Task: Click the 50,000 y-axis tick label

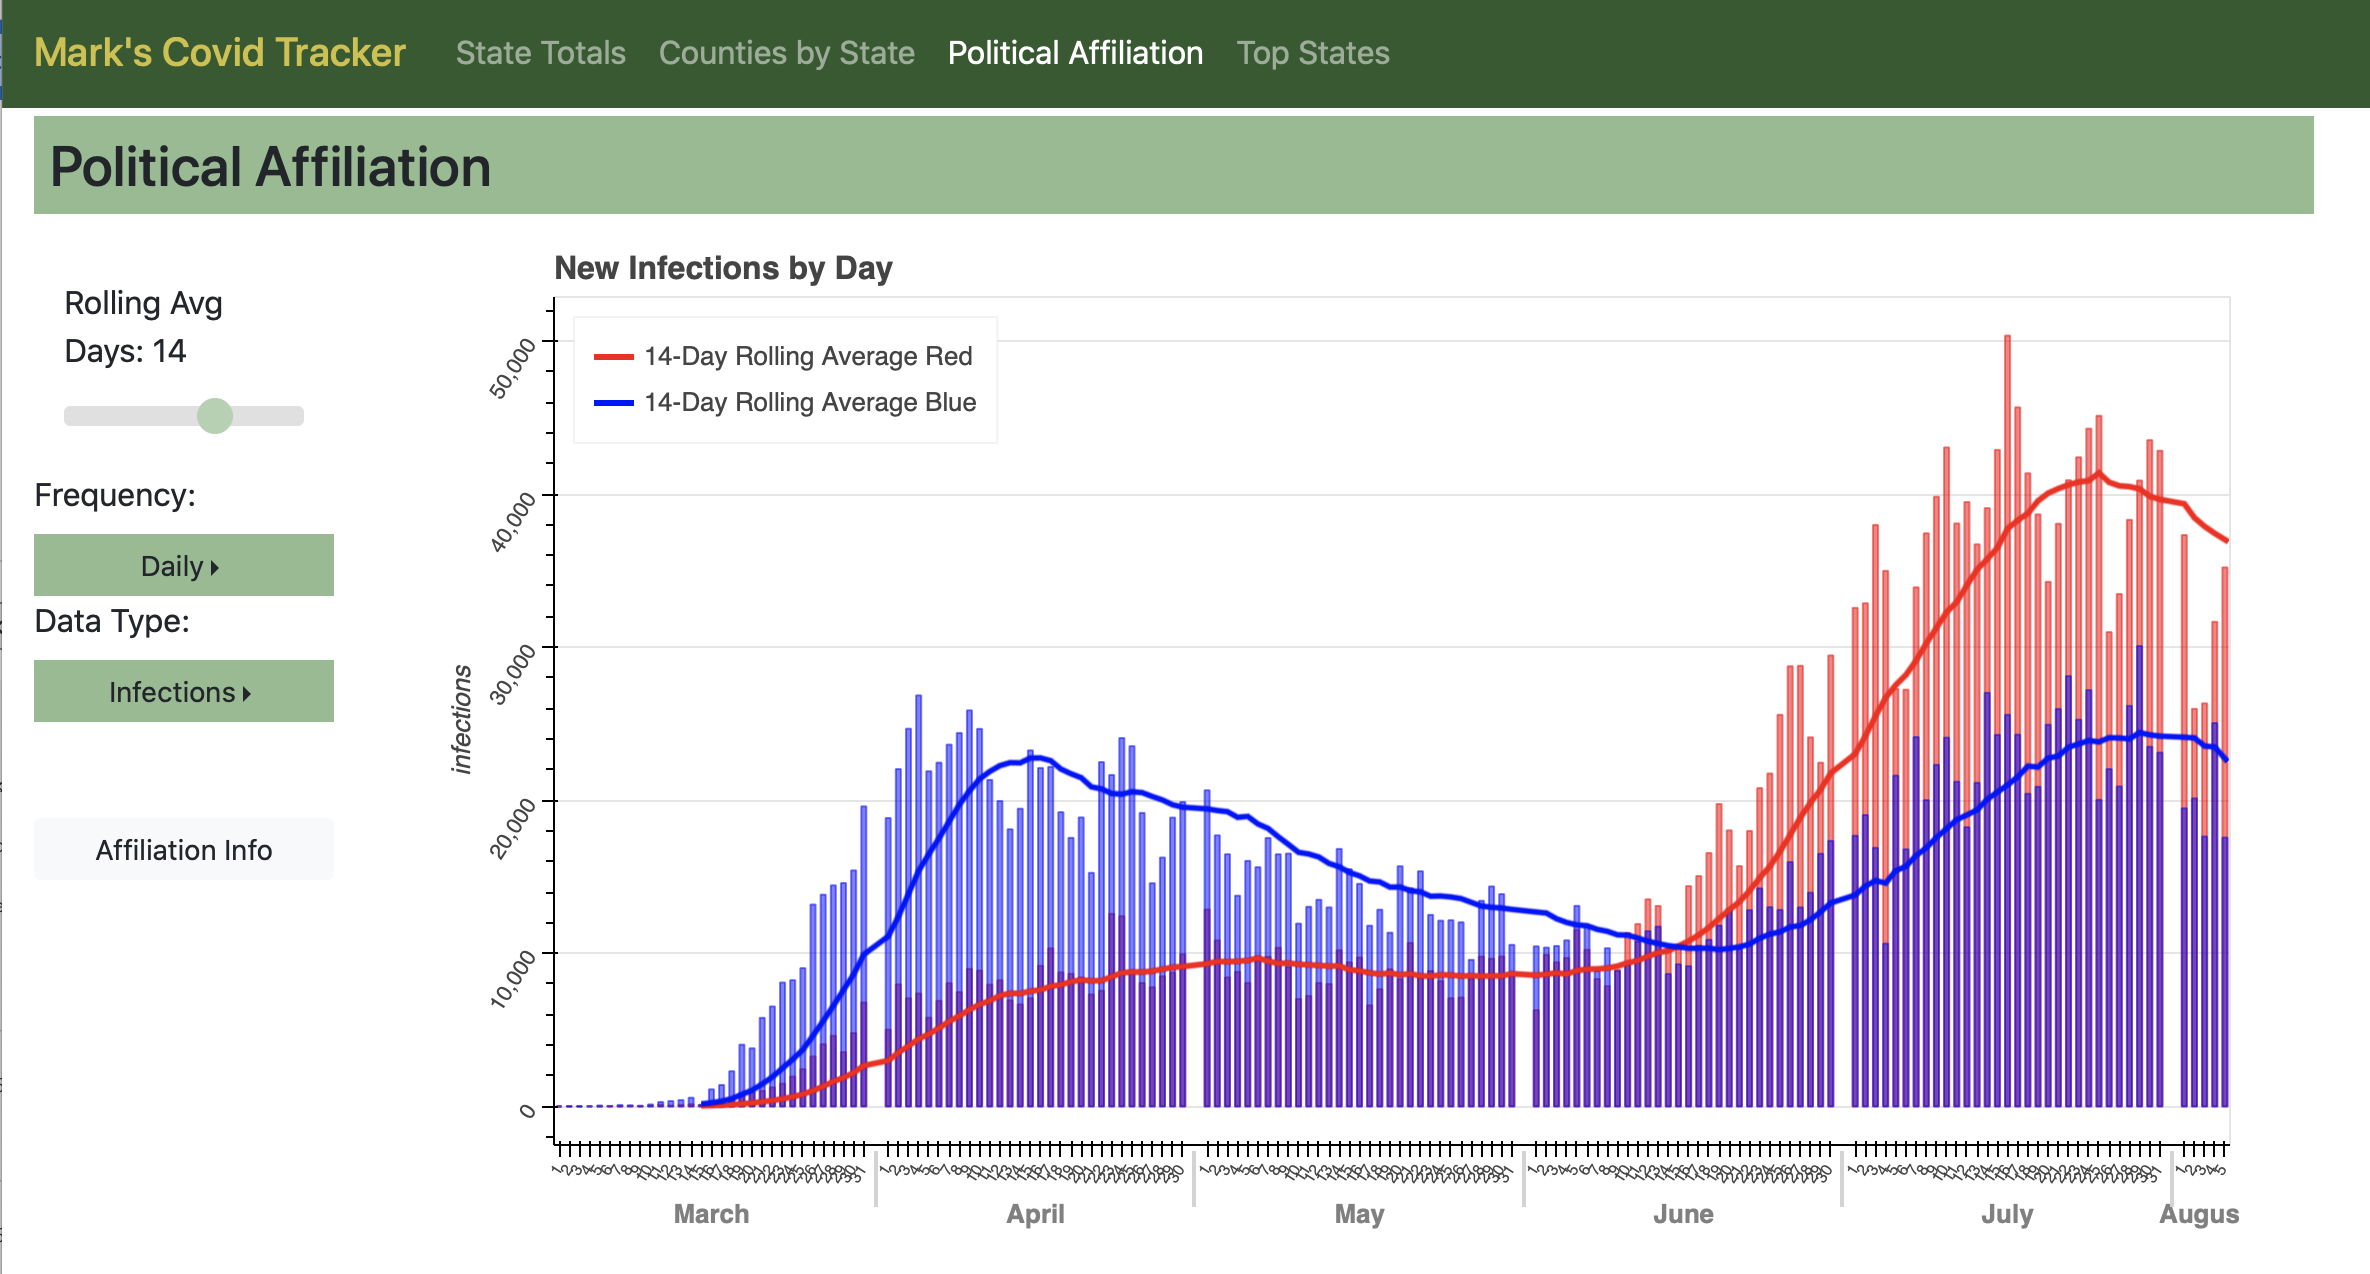Action: coord(513,368)
